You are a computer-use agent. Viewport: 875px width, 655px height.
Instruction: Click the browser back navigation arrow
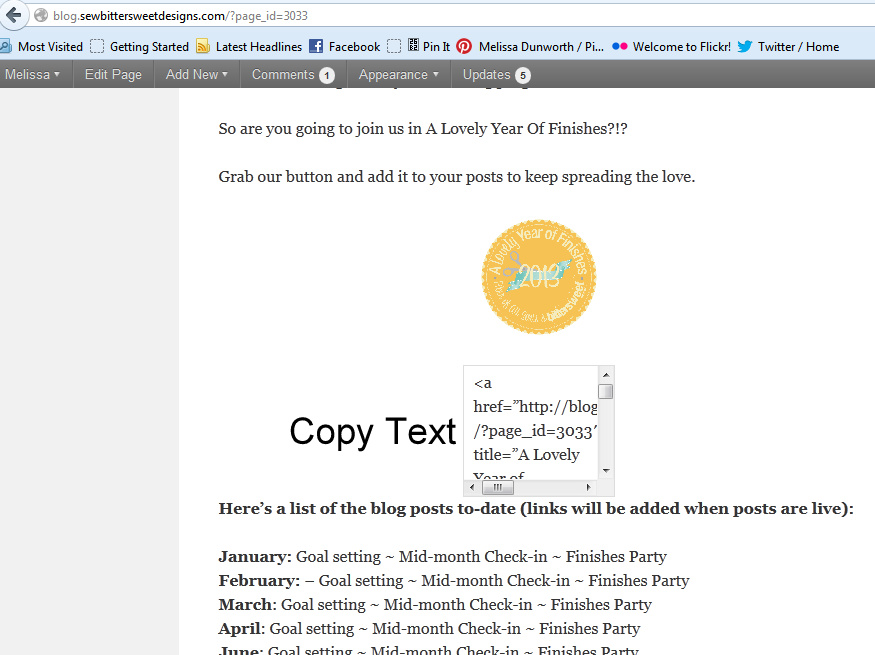point(13,15)
